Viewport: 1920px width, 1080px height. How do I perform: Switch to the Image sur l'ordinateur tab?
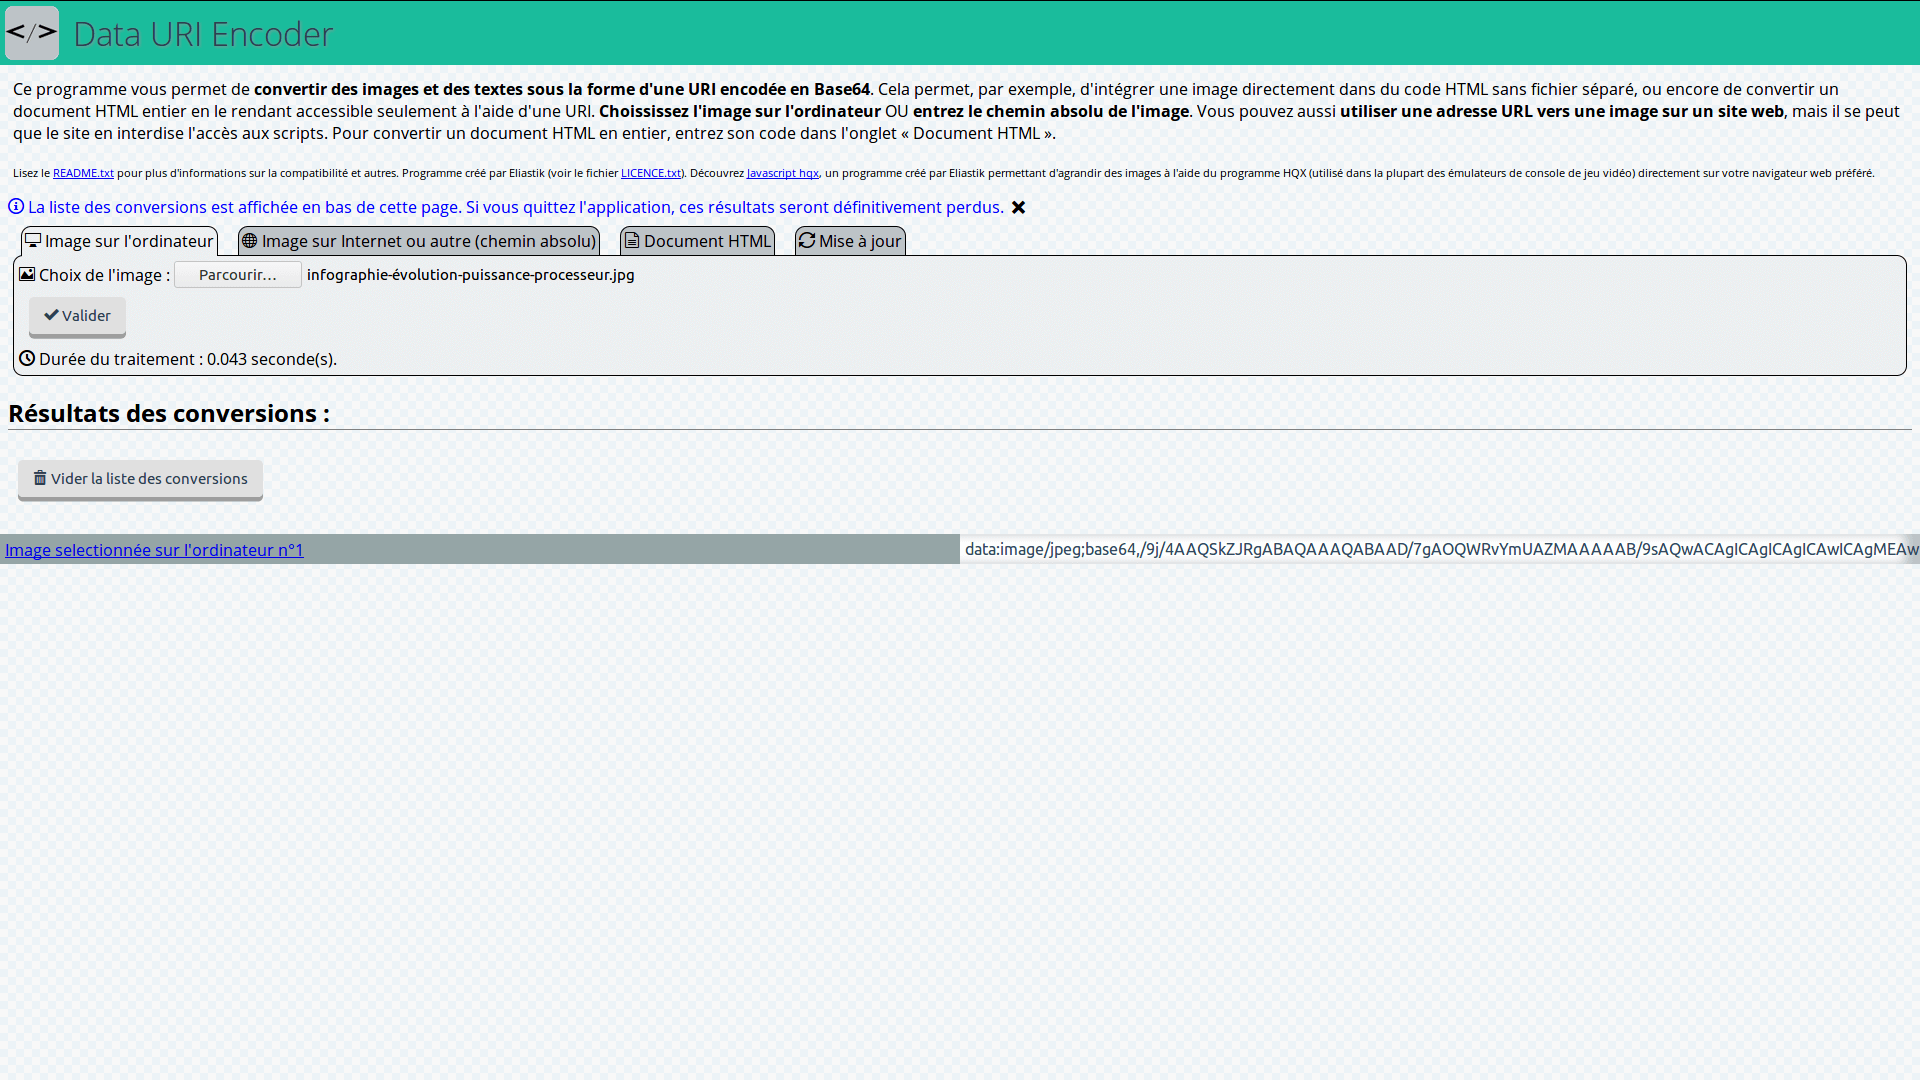128,241
